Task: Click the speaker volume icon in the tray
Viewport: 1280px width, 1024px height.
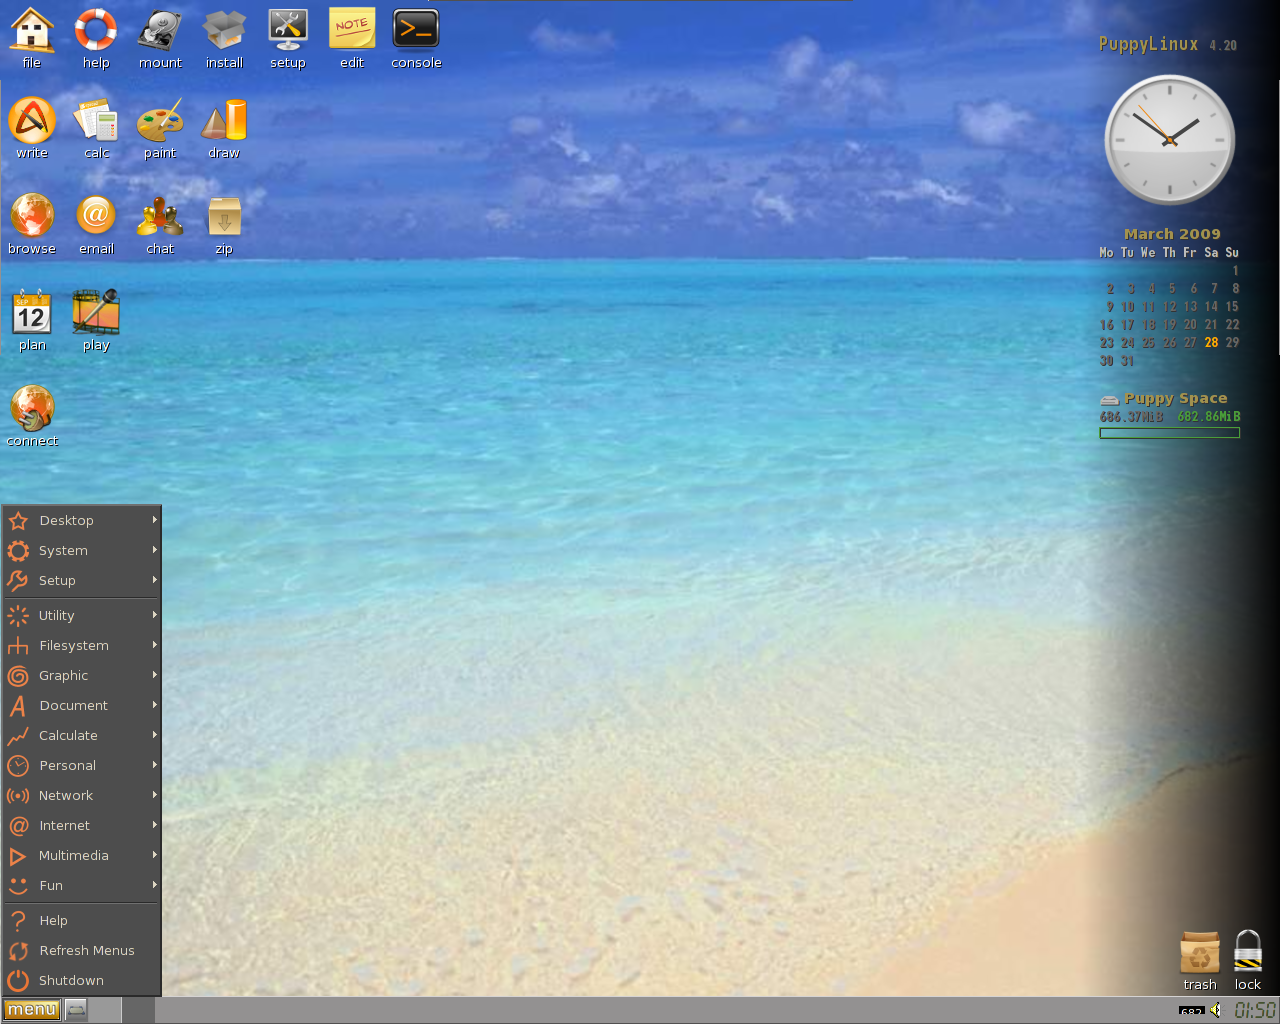Action: tap(1216, 1010)
